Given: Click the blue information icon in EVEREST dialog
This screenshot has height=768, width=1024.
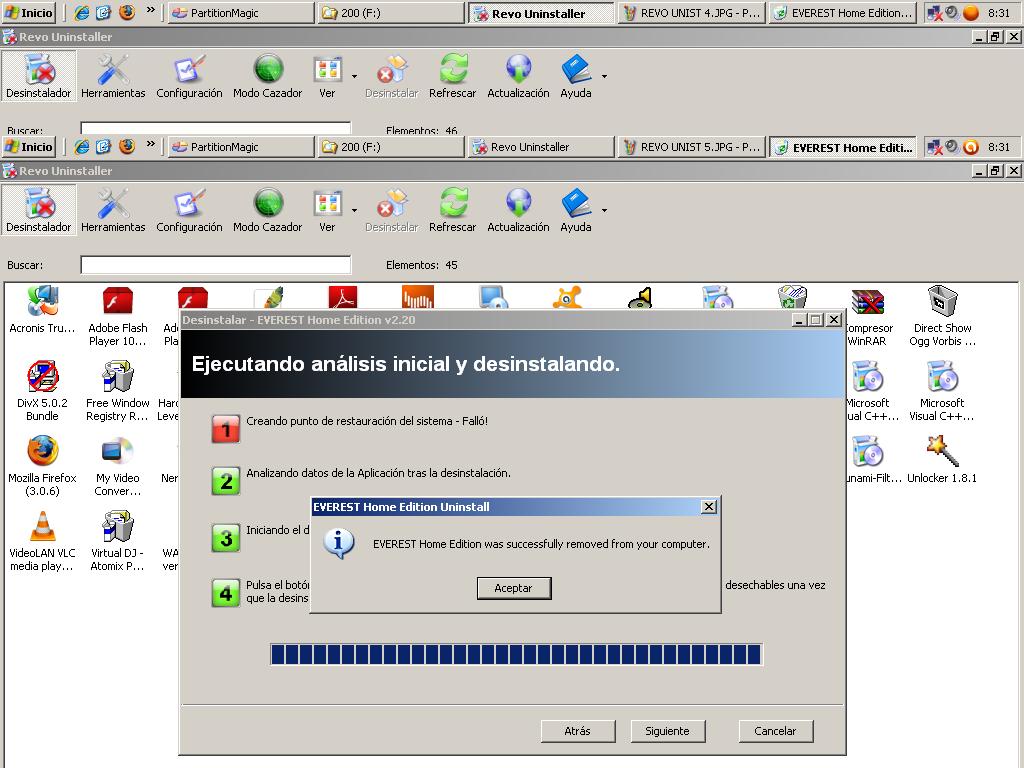Looking at the screenshot, I should click(x=339, y=543).
